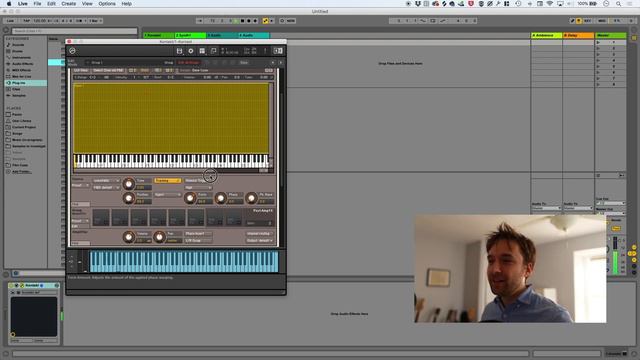Toggle L/R Swap in Amplifier section
The image size is (640, 360).
coord(198,241)
